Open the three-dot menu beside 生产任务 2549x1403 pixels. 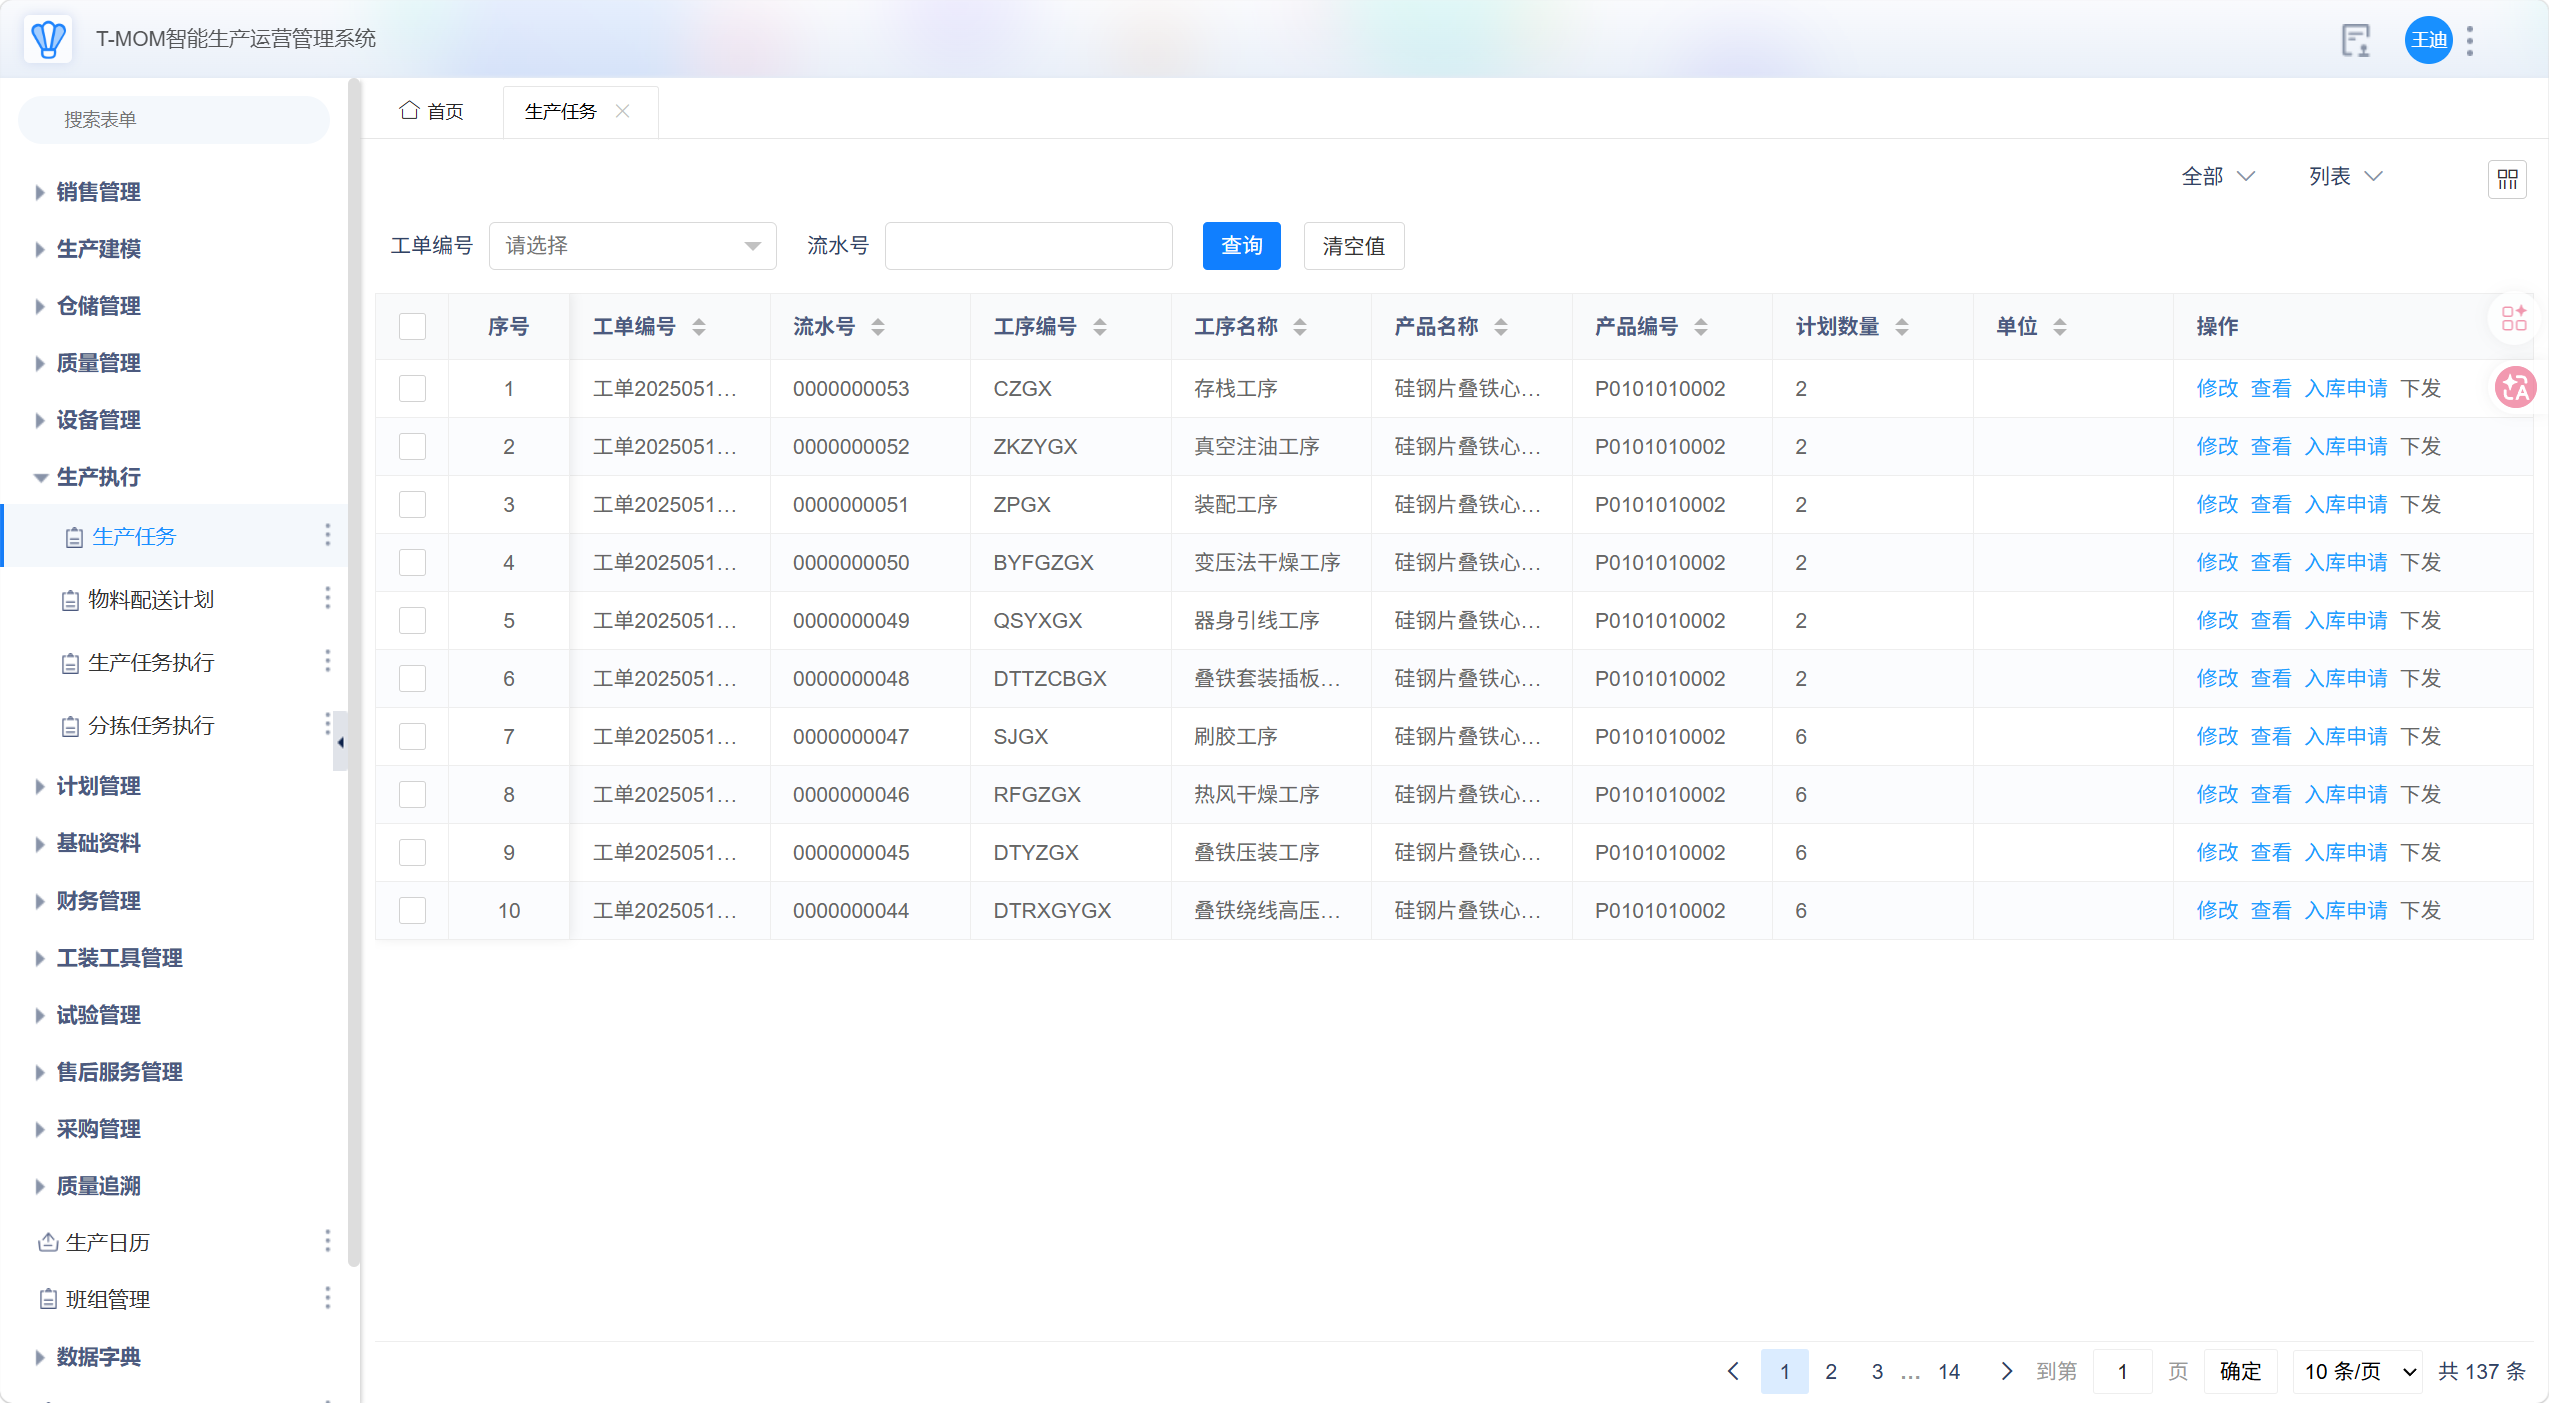[x=327, y=535]
